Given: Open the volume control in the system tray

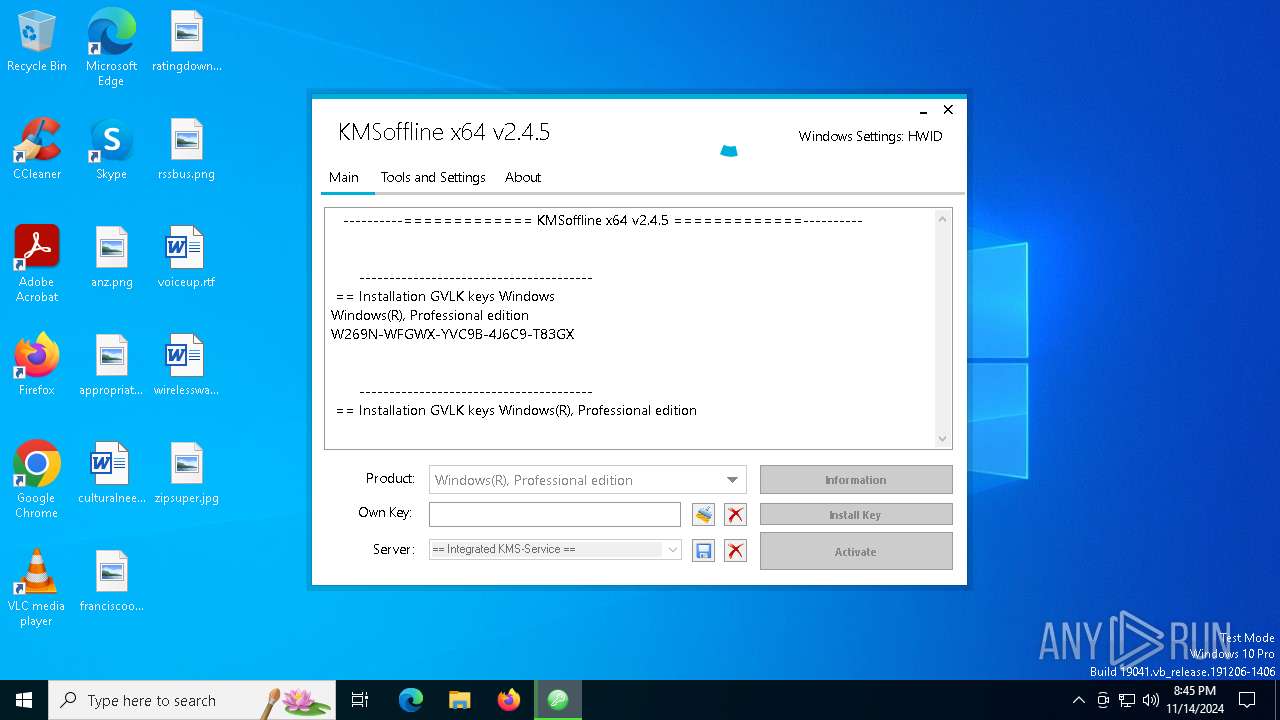Looking at the screenshot, I should [1151, 700].
